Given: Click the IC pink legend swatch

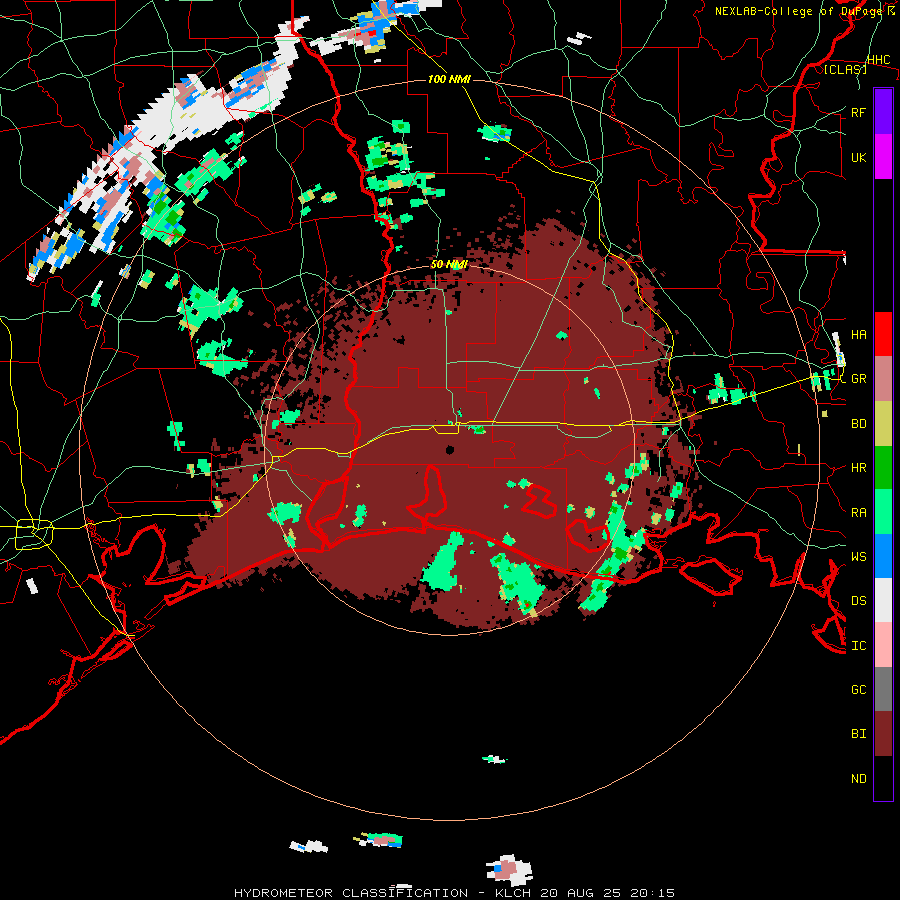Looking at the screenshot, I should (883, 645).
